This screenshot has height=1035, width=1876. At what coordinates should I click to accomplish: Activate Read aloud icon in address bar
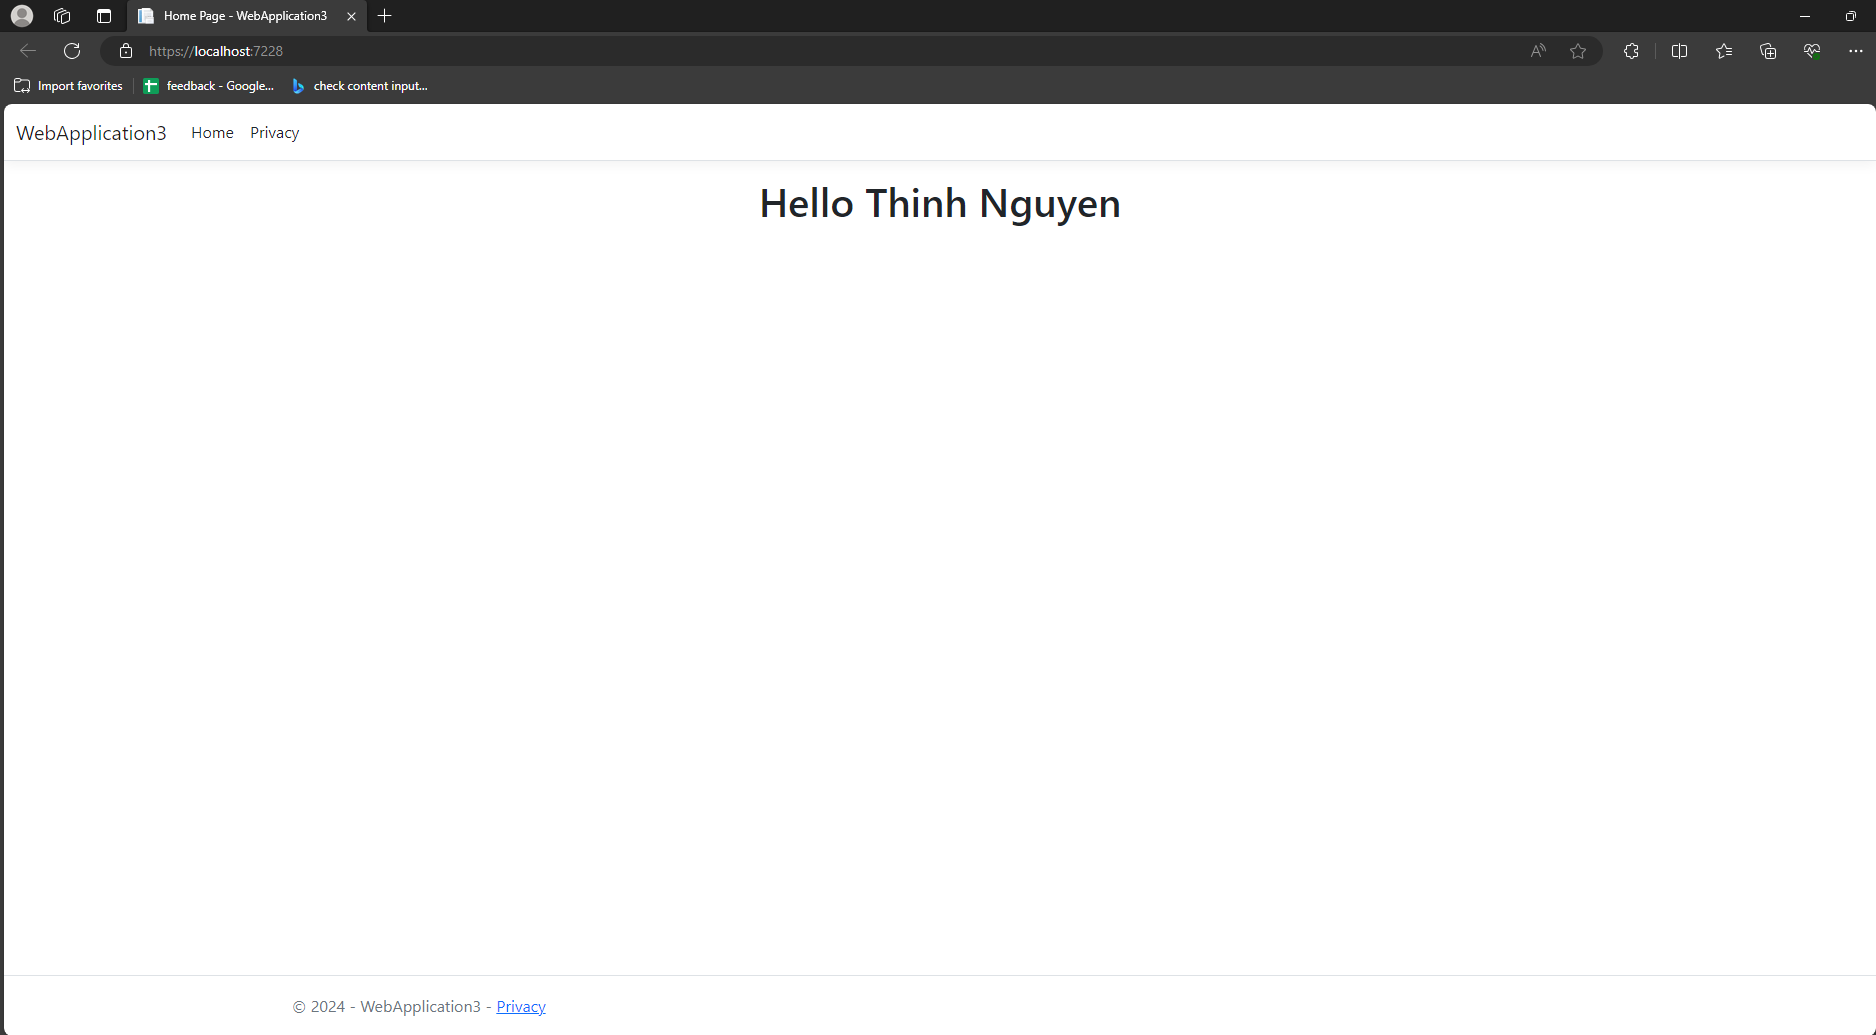tap(1538, 51)
